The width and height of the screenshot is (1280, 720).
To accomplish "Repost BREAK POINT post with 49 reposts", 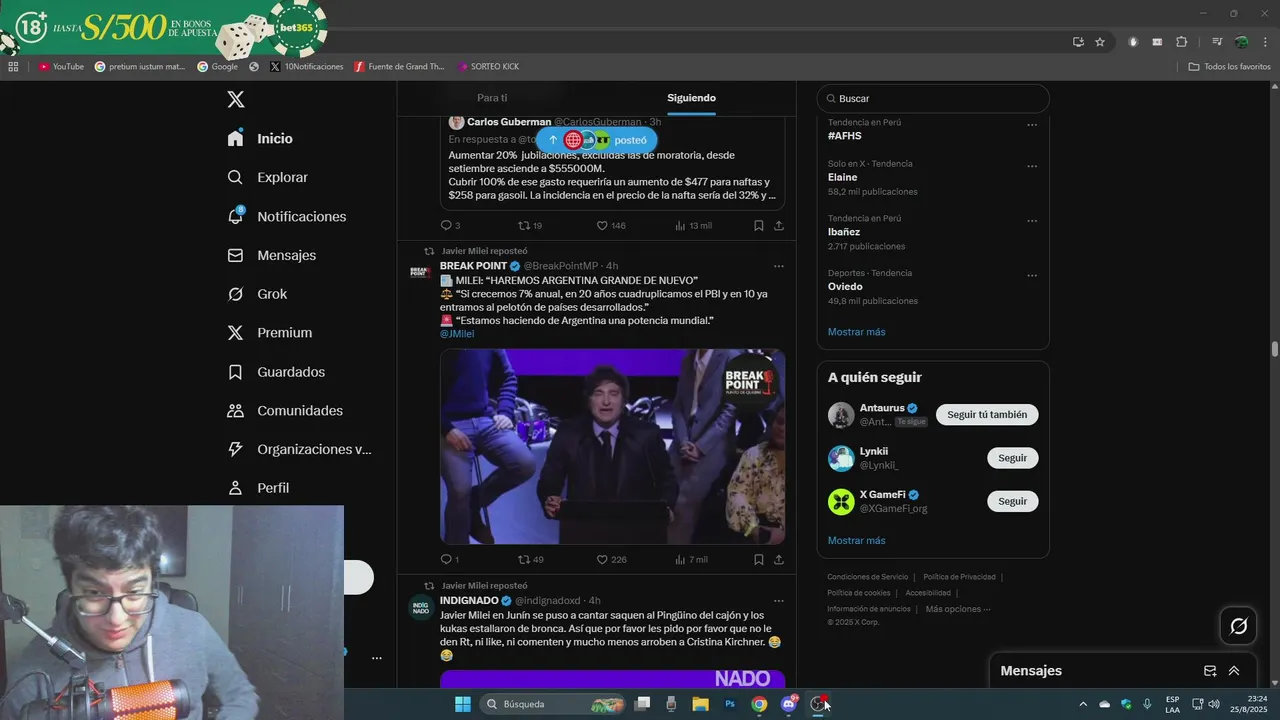I will [x=530, y=560].
